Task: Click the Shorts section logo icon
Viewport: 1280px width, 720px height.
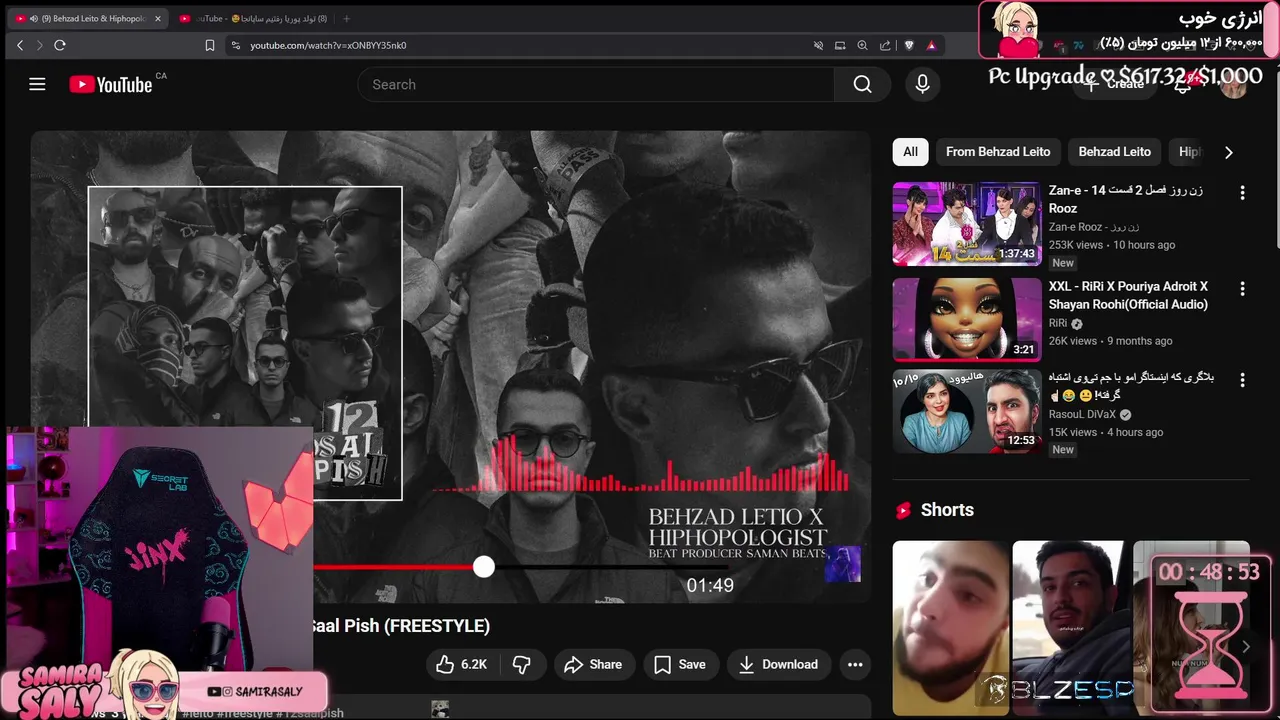Action: [x=903, y=510]
